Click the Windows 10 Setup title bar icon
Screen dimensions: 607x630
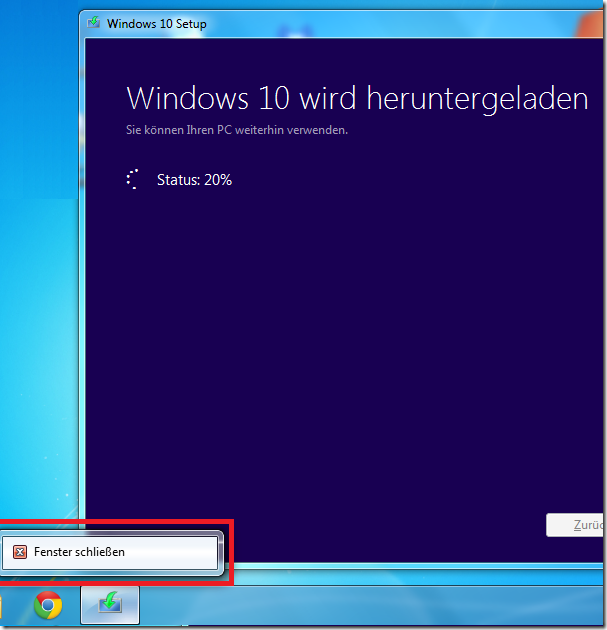click(x=94, y=22)
